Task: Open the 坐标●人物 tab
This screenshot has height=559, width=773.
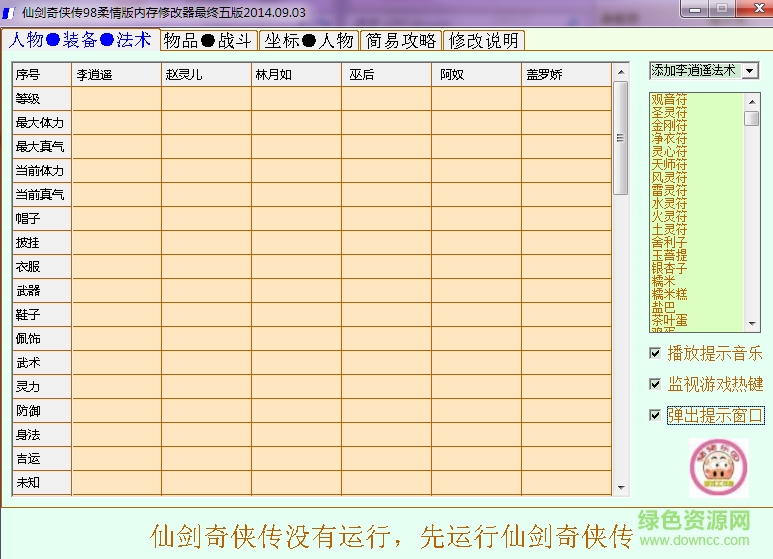Action: [x=309, y=40]
